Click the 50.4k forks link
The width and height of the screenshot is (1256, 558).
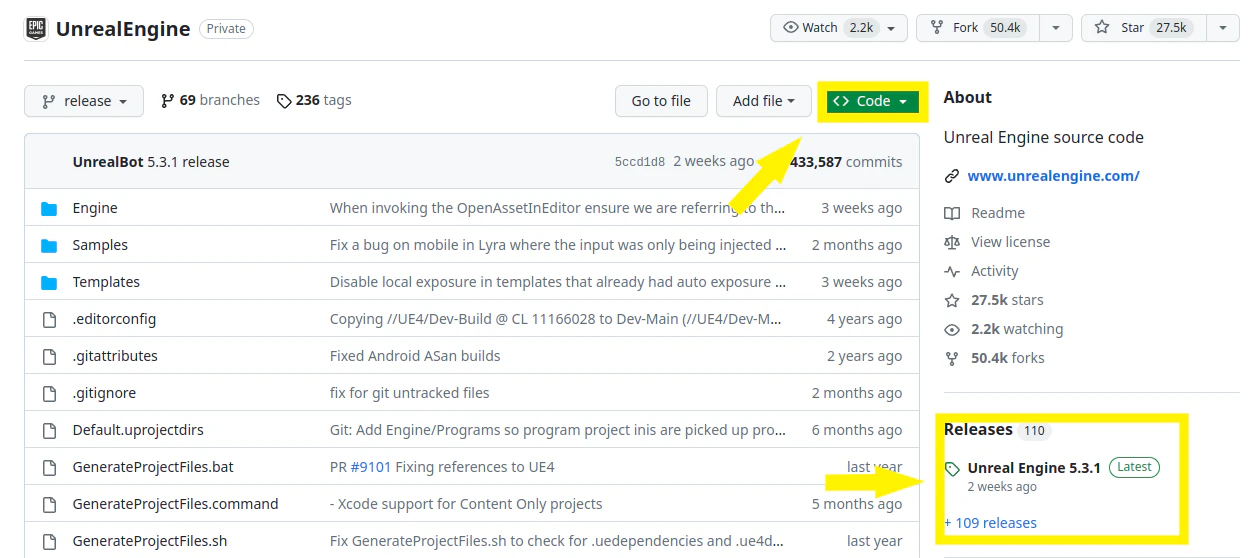[x=1008, y=358]
